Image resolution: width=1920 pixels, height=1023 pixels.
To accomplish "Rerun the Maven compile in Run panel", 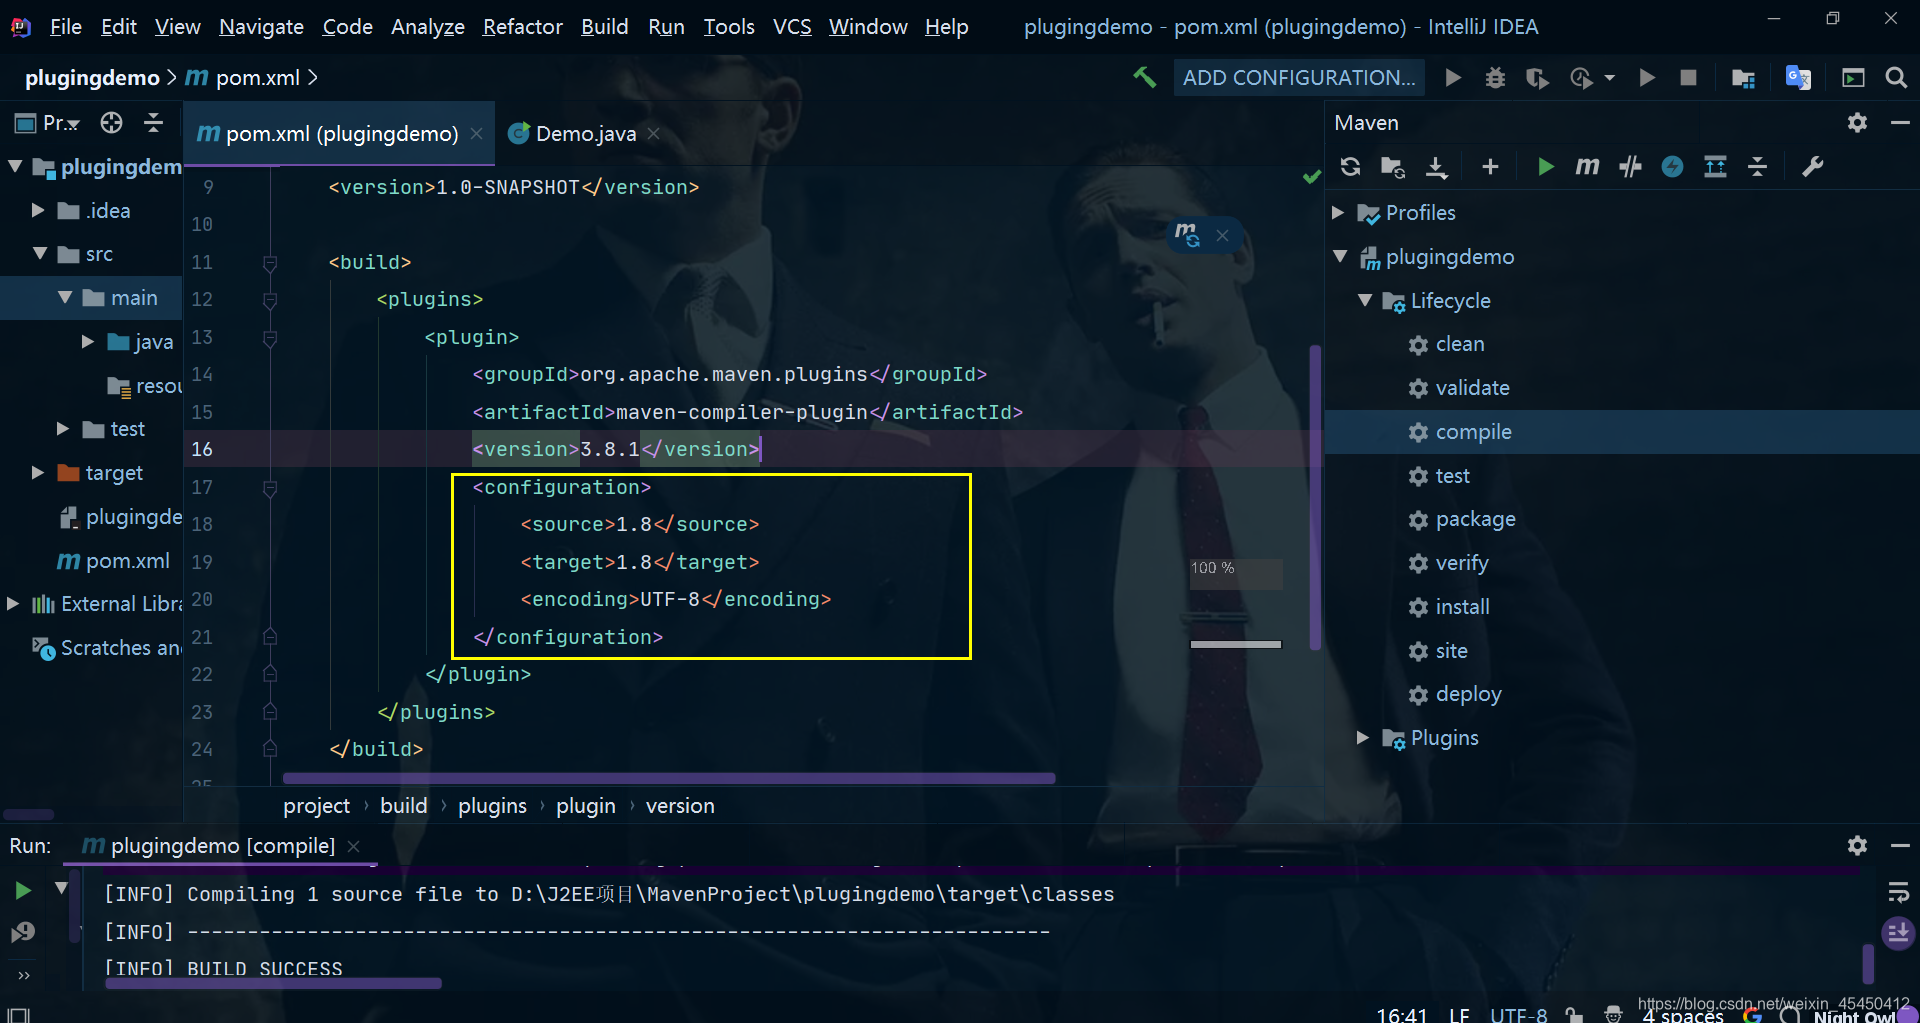I will 22,890.
